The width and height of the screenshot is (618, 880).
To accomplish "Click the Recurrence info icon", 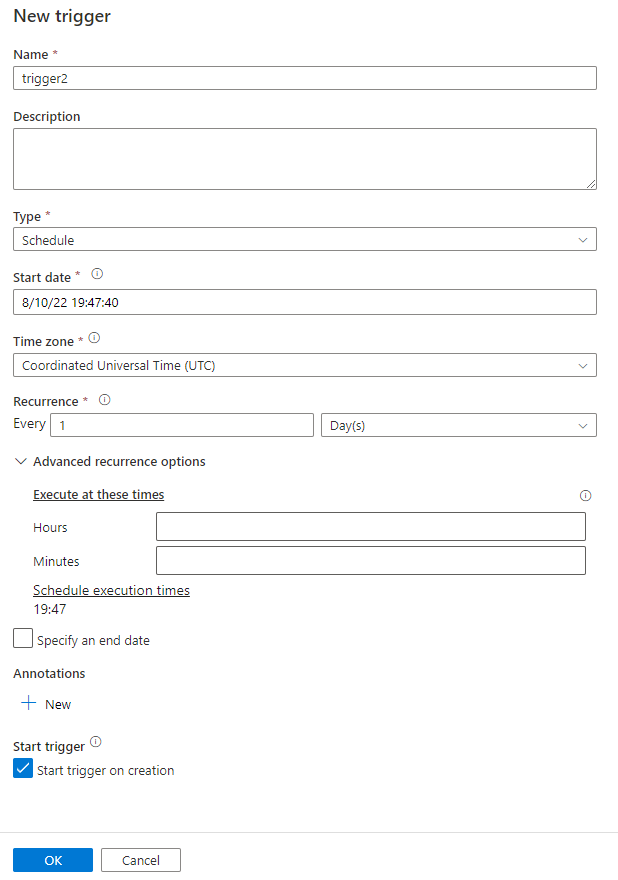I will coord(104,400).
